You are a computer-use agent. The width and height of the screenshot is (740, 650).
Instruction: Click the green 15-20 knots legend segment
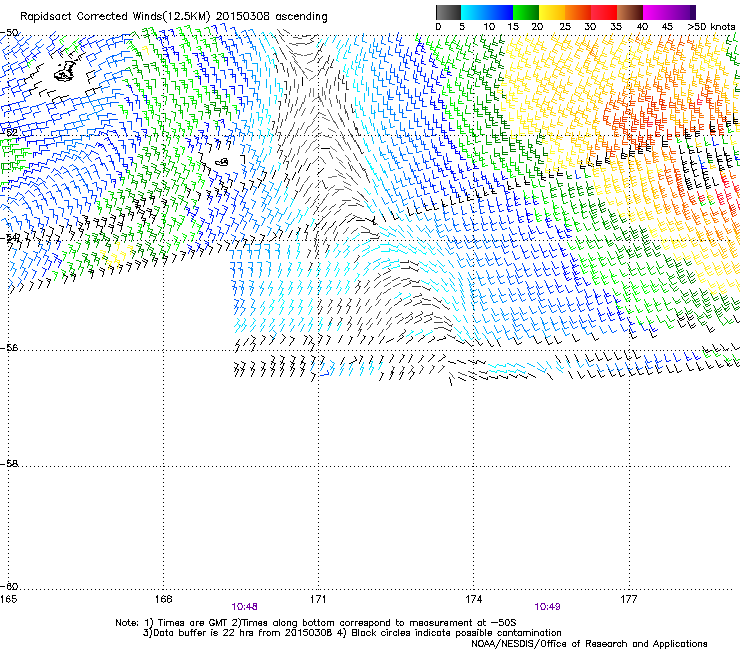(526, 12)
